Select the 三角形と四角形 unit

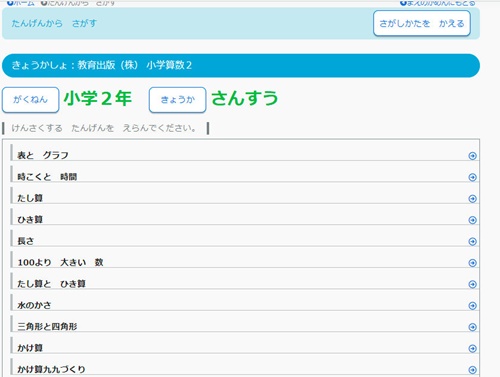245,323
